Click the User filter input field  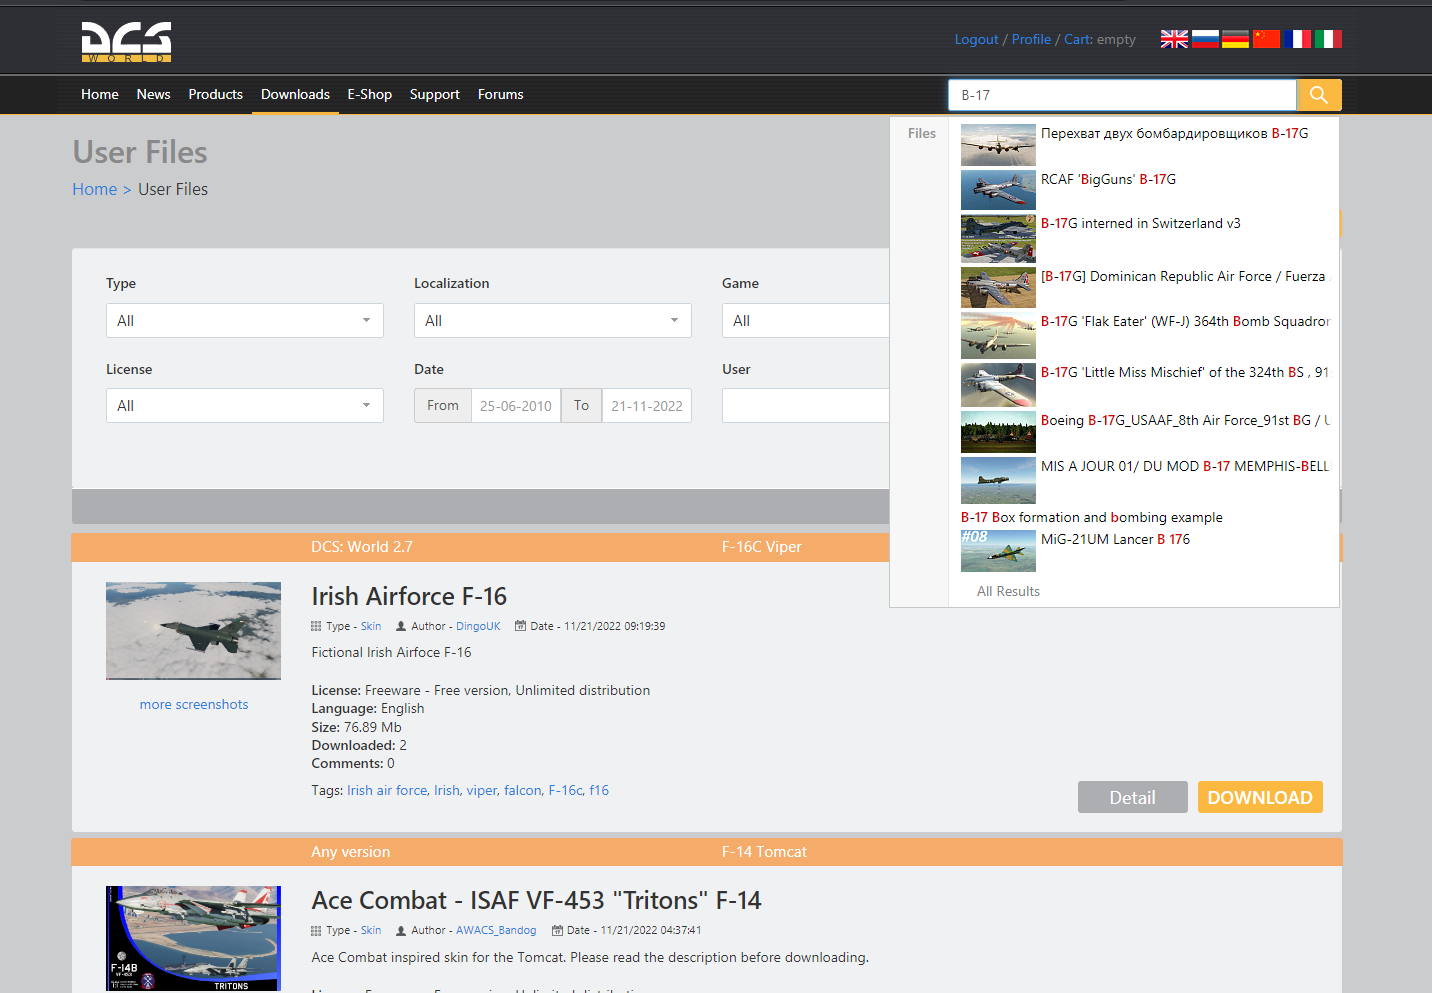(805, 406)
